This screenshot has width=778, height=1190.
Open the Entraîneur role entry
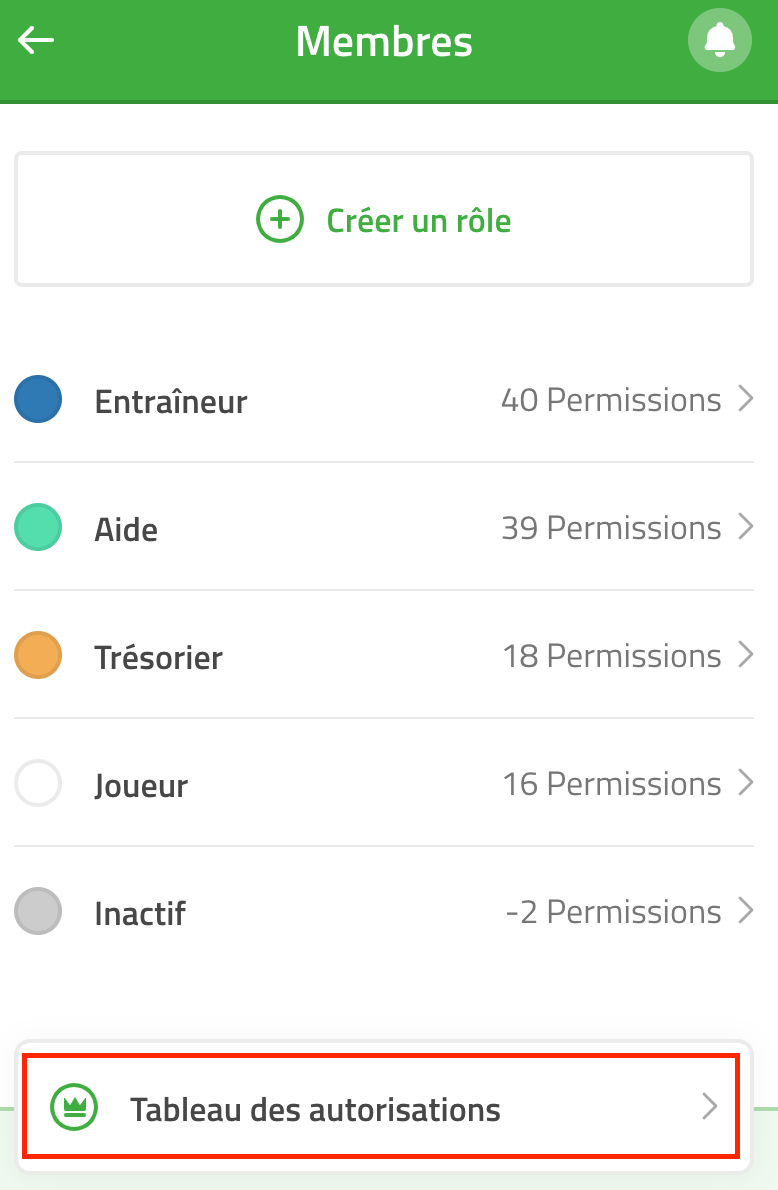(384, 399)
